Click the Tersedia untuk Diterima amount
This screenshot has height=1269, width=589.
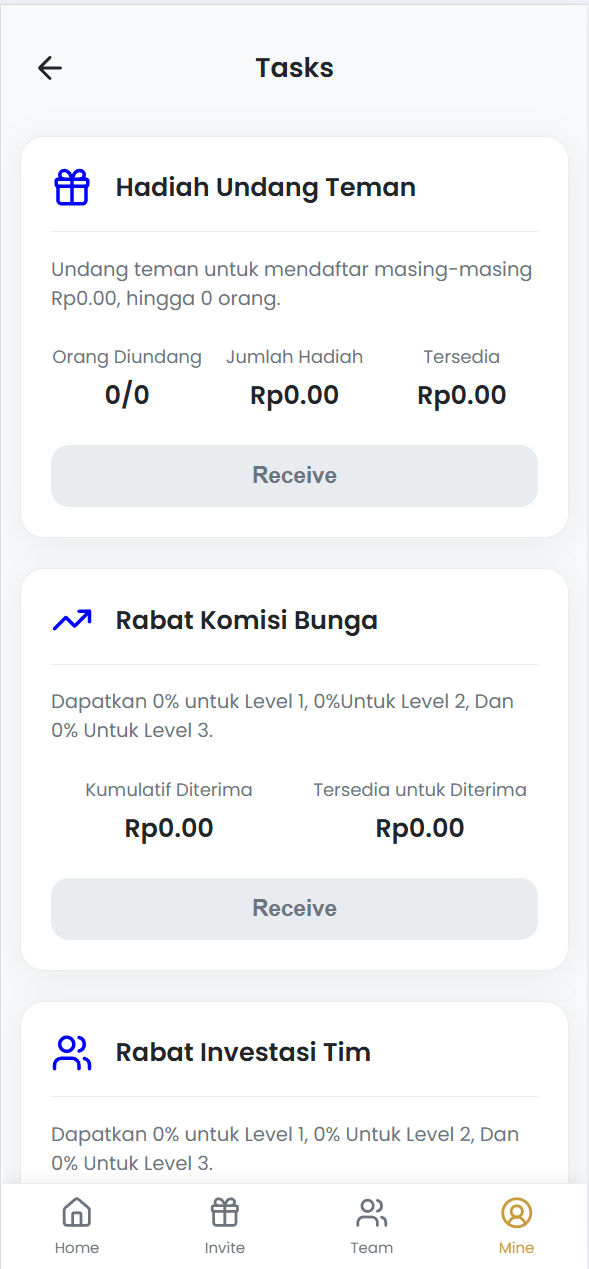420,828
